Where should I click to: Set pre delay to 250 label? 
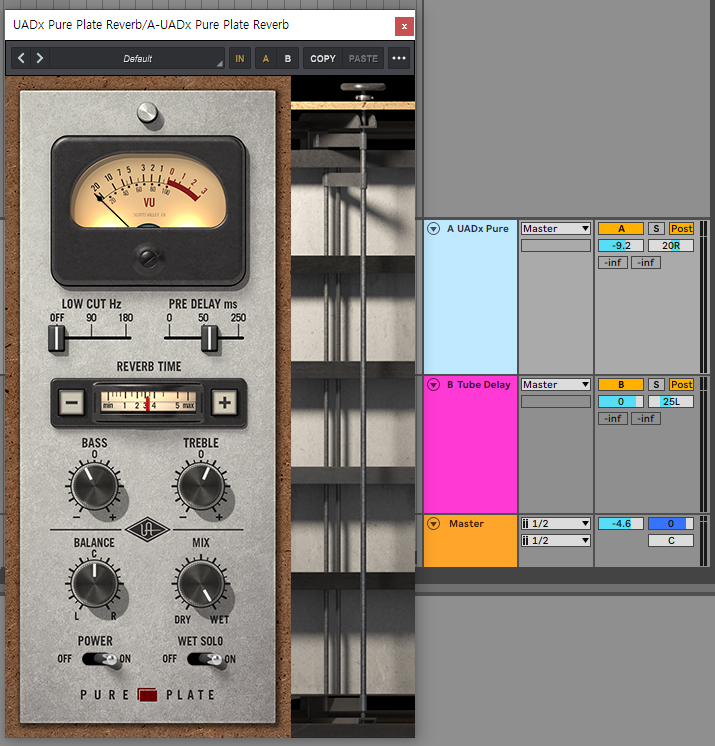point(238,318)
